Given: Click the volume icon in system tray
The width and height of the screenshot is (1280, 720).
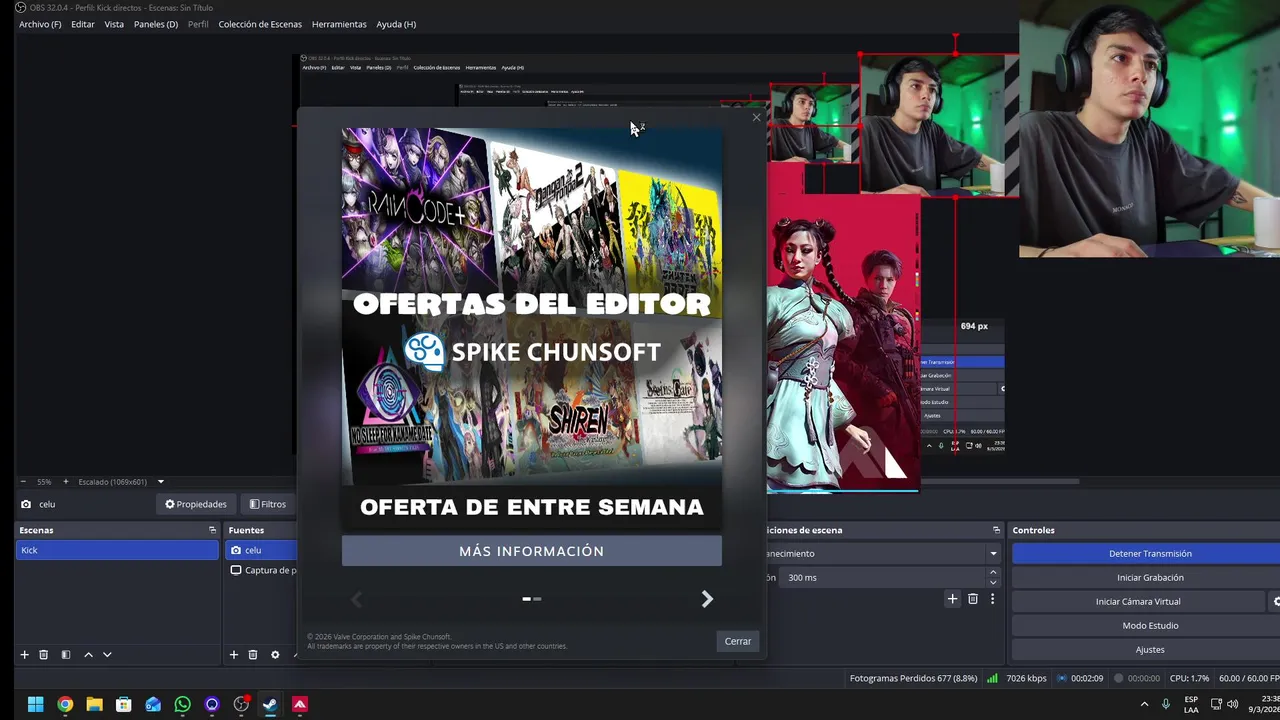Looking at the screenshot, I should [1232, 704].
